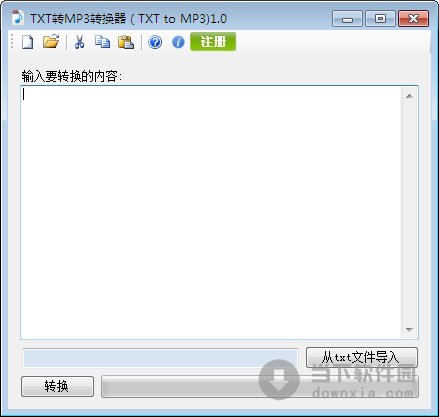Focus the large content text area
Screen dimensions: 439x417
[x=211, y=213]
